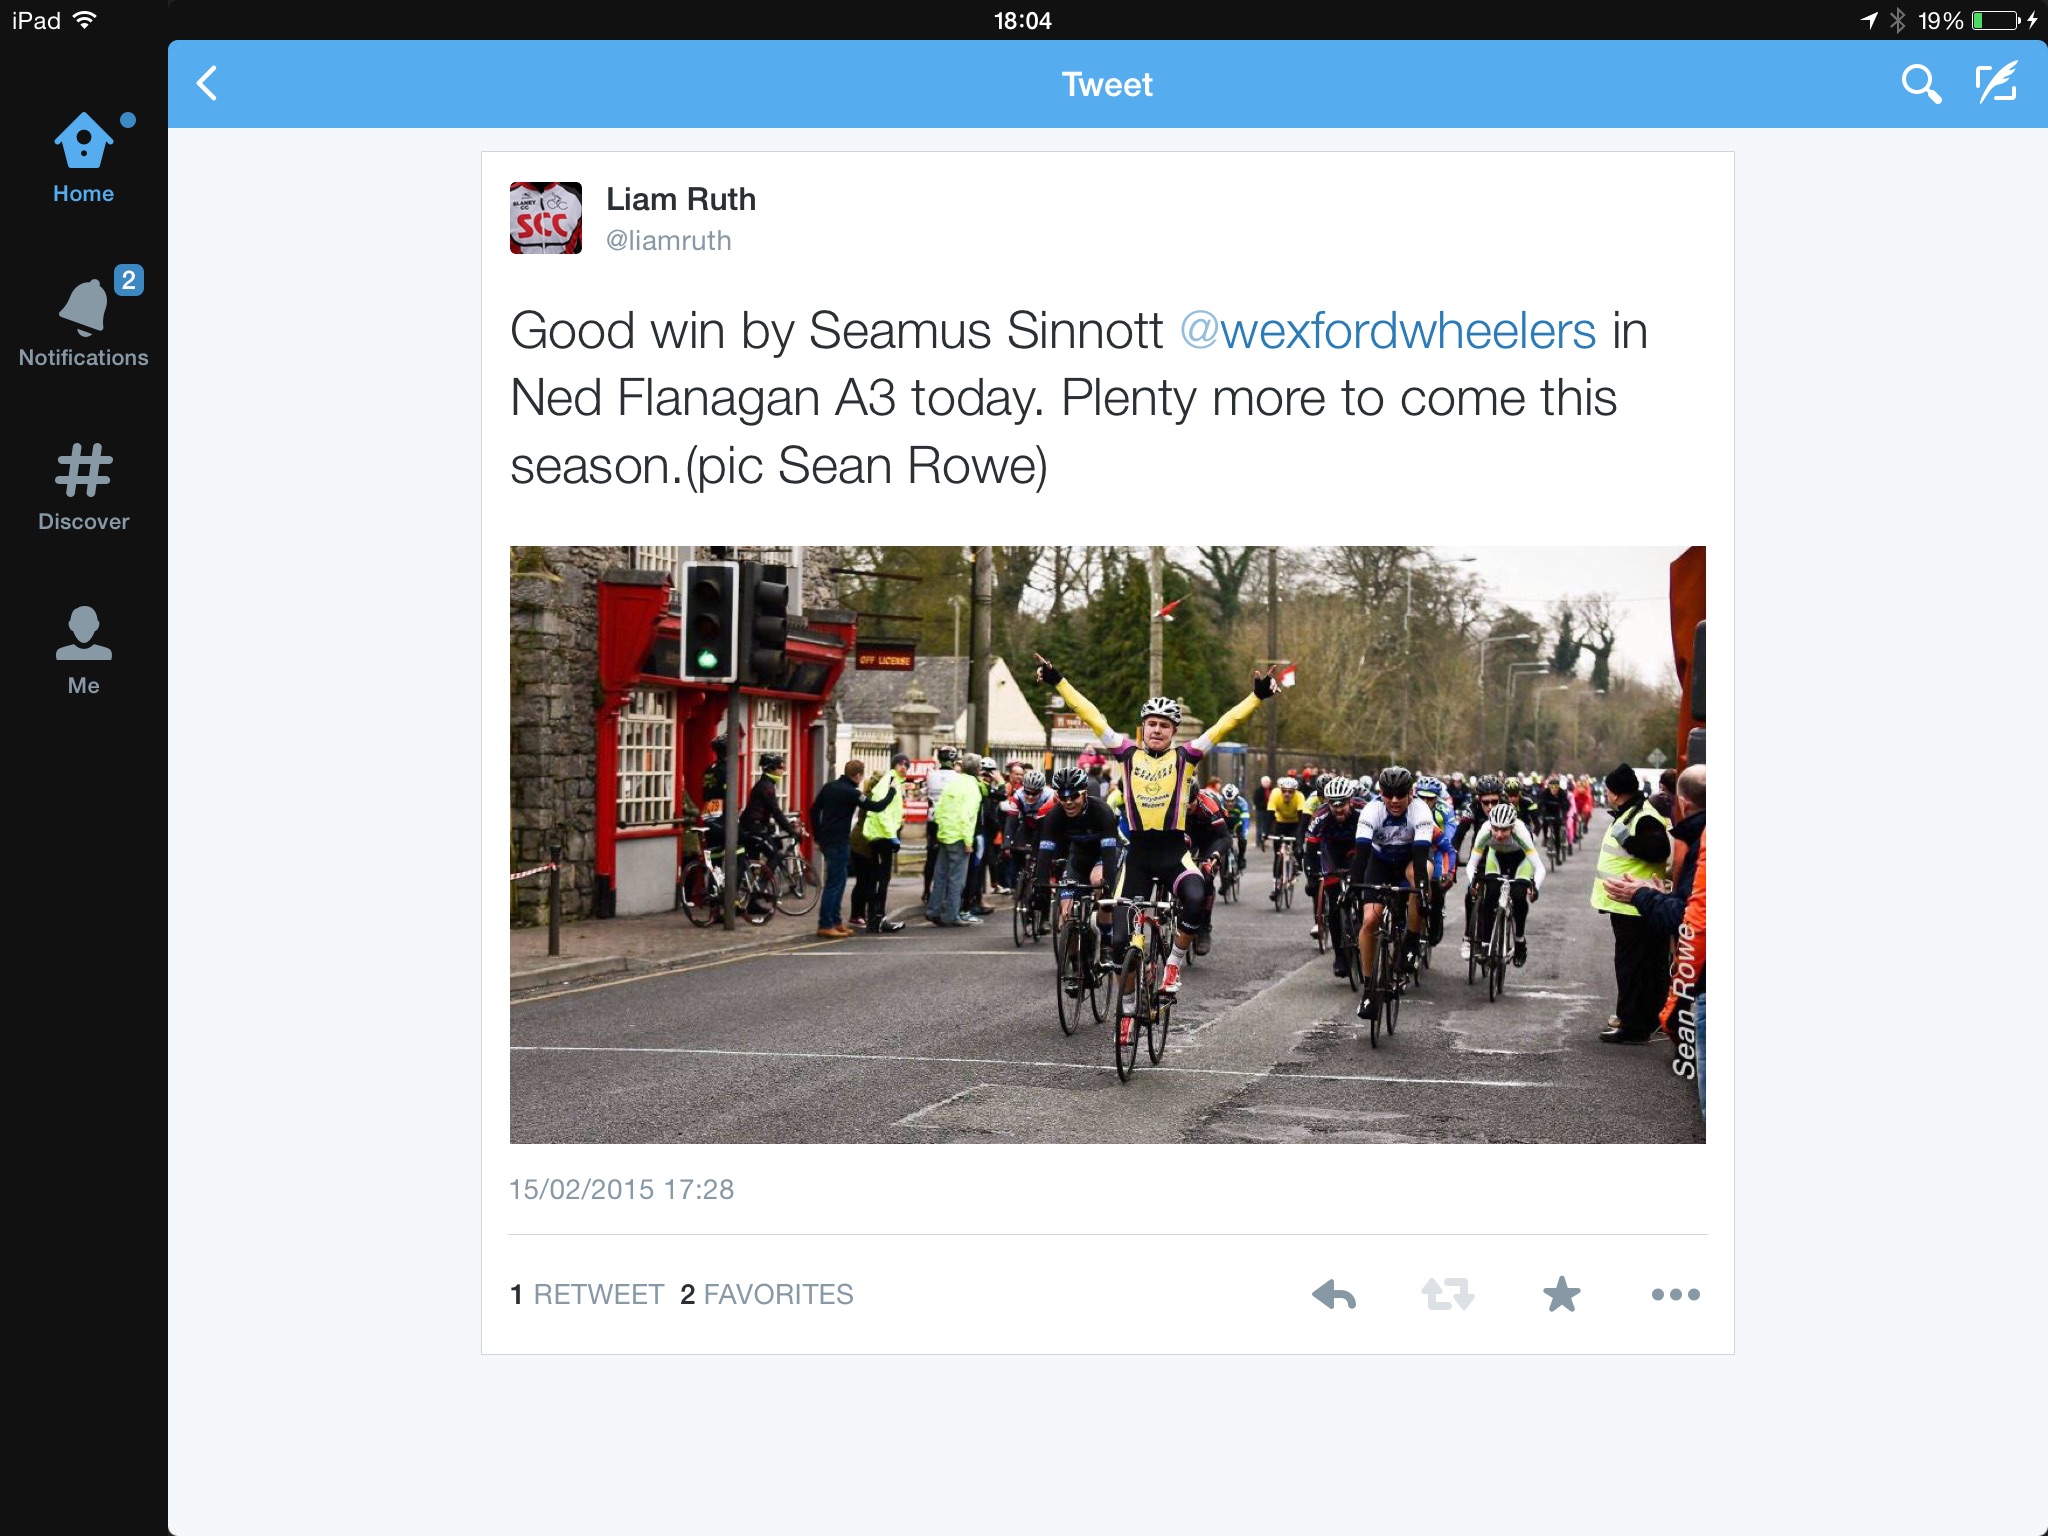
Task: Enlarge the cycling race photo
Action: 1108,845
